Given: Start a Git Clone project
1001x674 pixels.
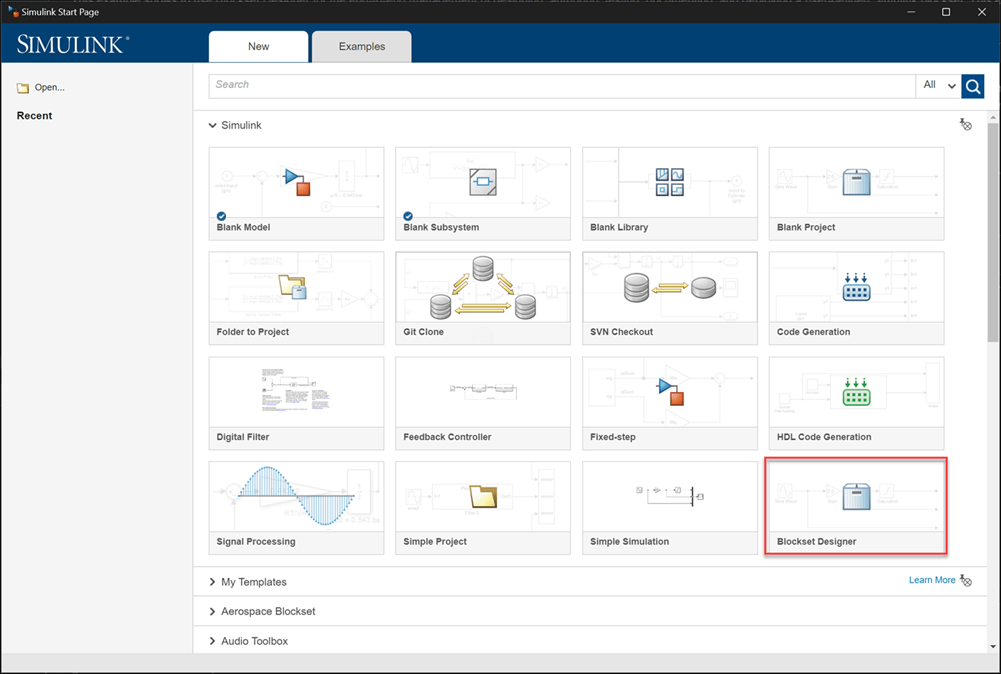Looking at the screenshot, I should coord(483,297).
